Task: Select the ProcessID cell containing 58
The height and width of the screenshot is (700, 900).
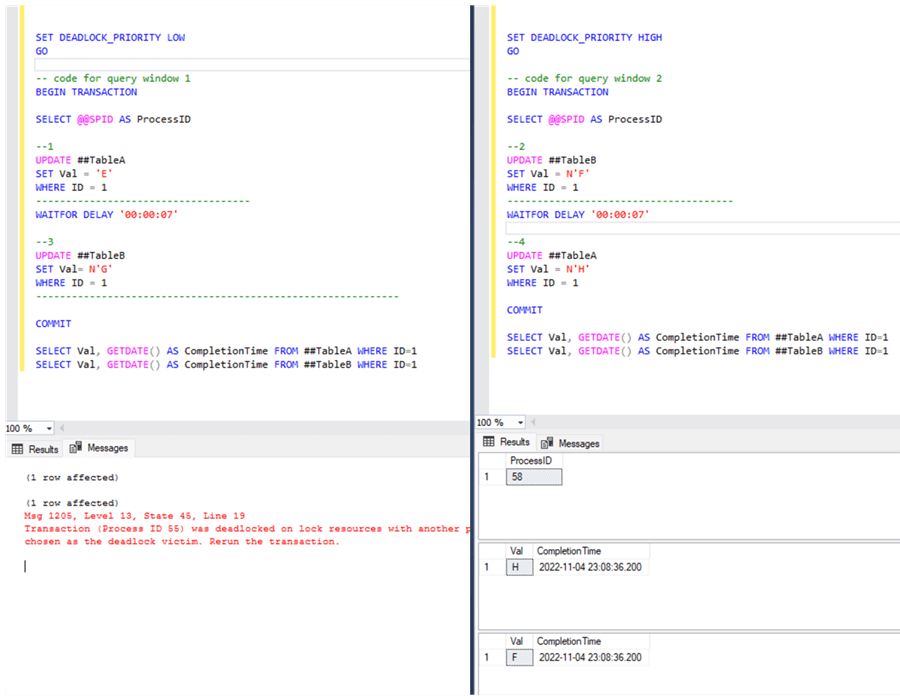Action: coord(534,477)
